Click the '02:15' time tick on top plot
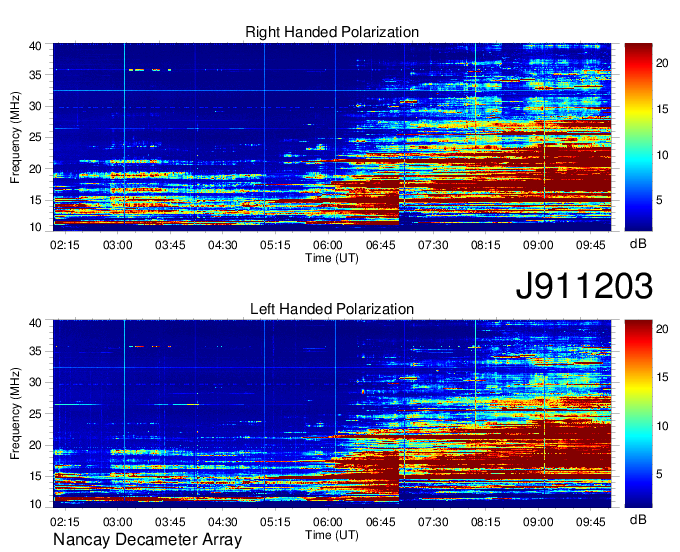Screen dimensions: 680x552 point(65,245)
